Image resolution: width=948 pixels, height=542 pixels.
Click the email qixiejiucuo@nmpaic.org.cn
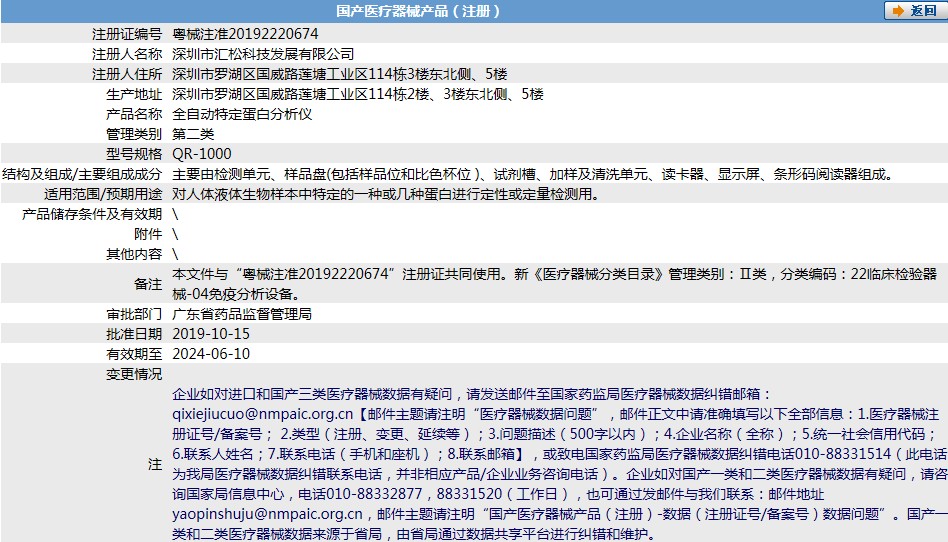click(x=263, y=413)
